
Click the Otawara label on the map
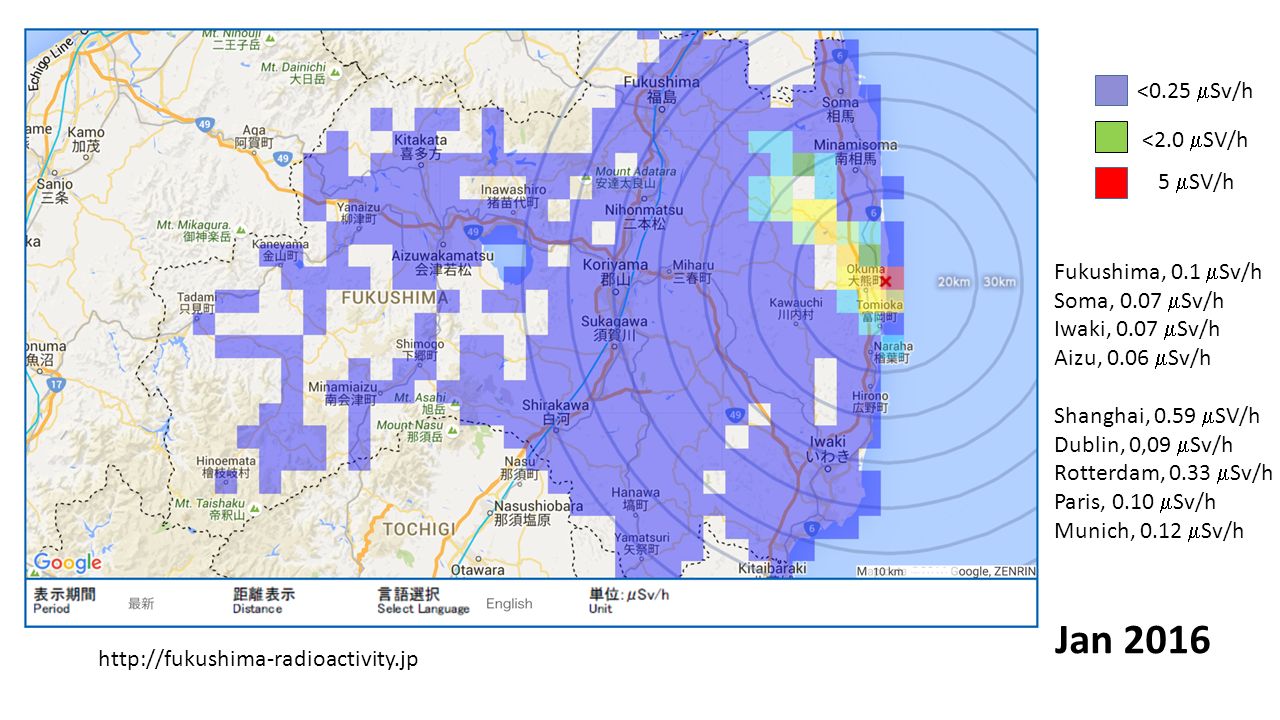click(x=478, y=570)
